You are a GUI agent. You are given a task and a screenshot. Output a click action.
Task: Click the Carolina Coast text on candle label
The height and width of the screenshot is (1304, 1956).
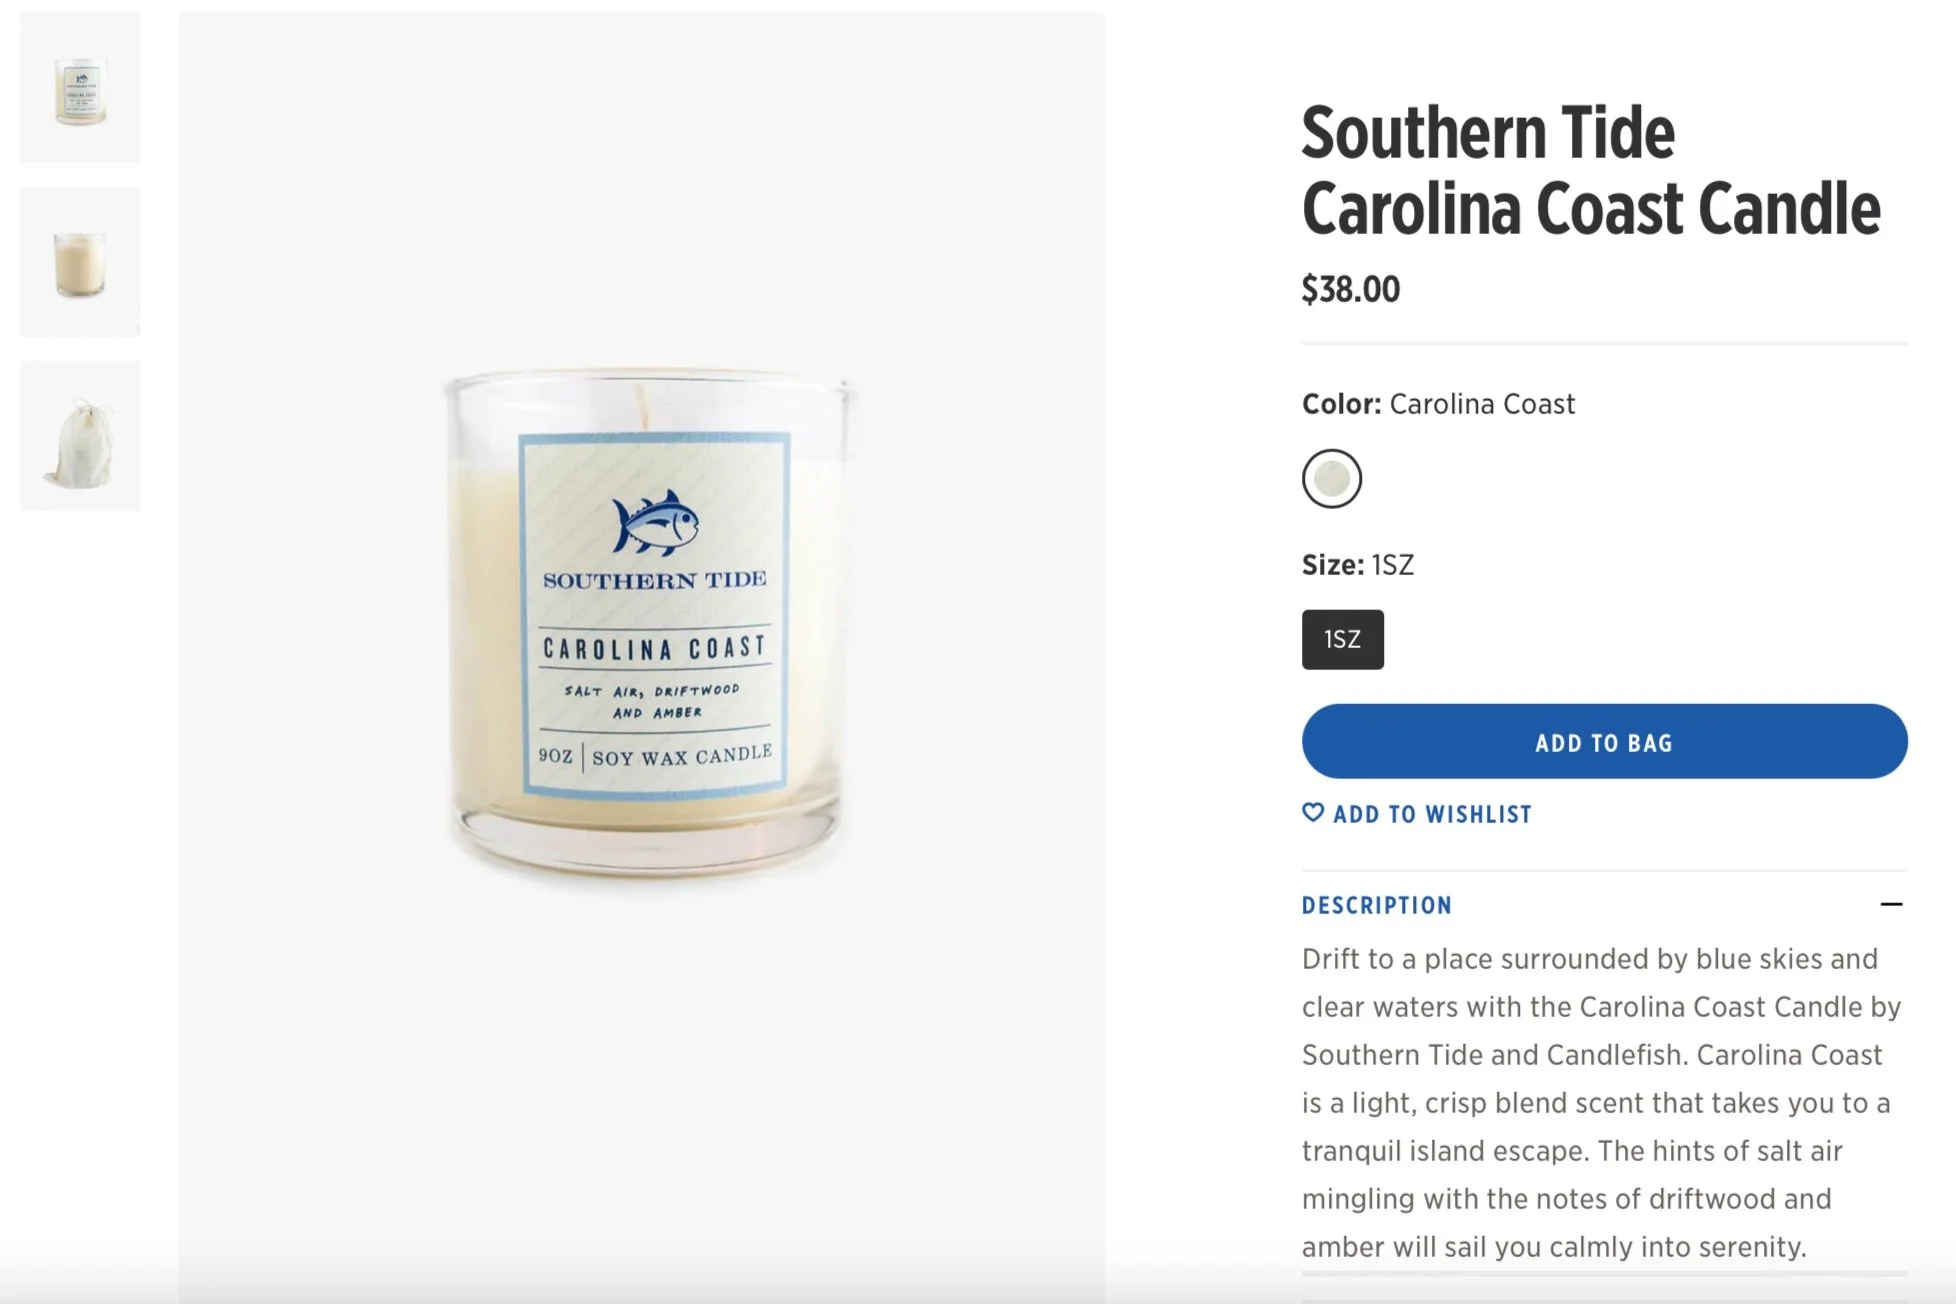pos(655,648)
